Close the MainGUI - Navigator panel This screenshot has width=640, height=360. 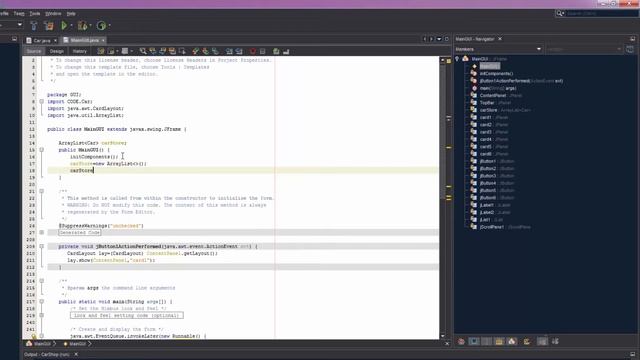pyautogui.click(x=500, y=39)
